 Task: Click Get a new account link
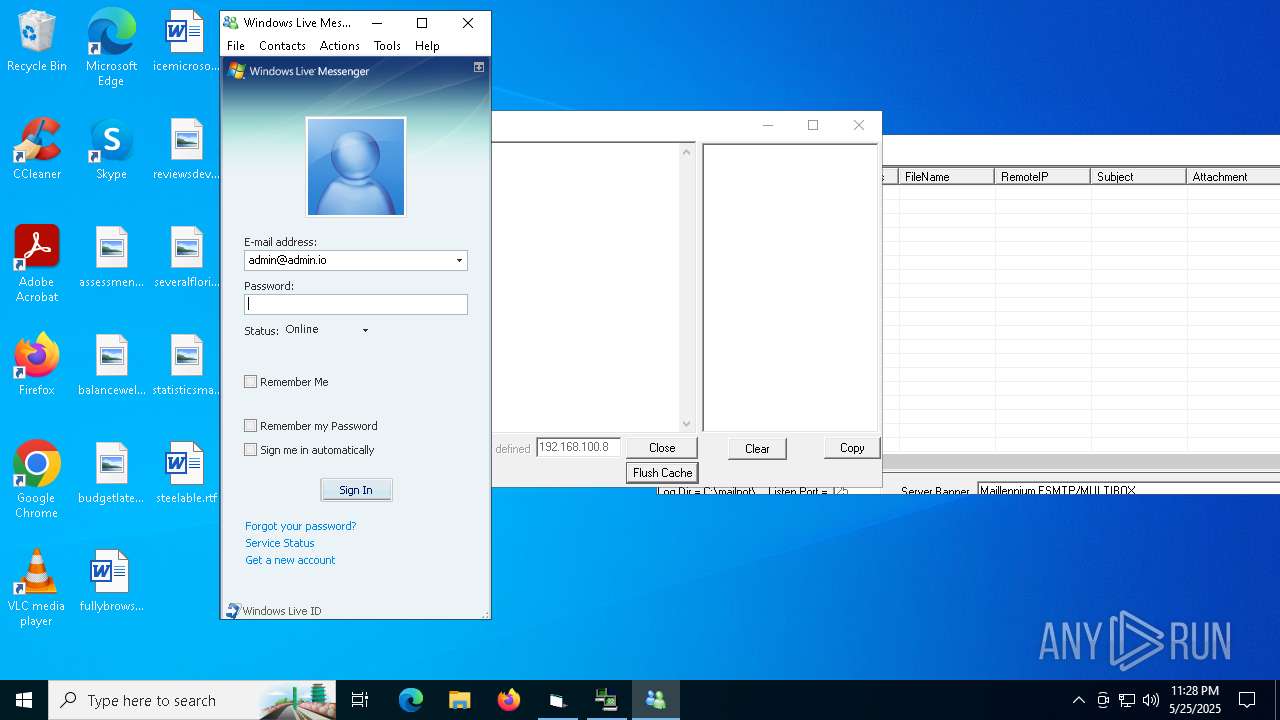[x=290, y=560]
